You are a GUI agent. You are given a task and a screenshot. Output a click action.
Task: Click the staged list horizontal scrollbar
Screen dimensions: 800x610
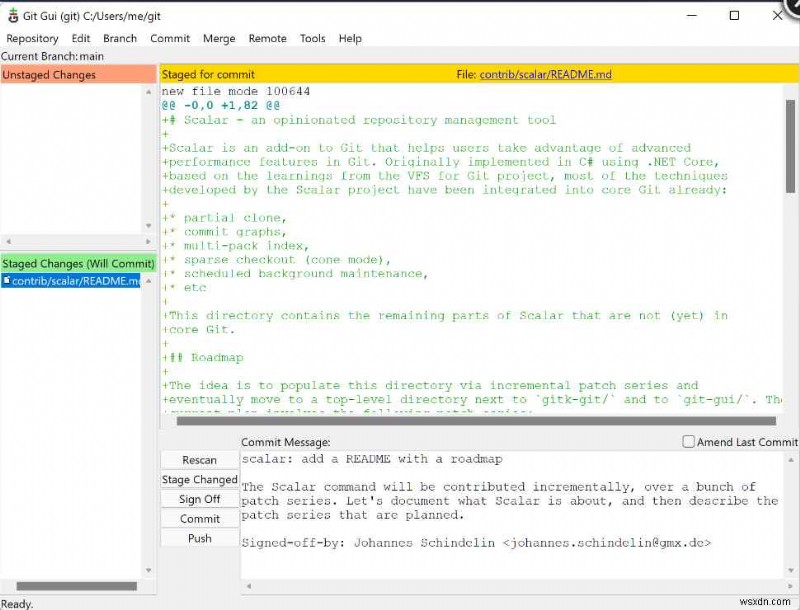77,586
